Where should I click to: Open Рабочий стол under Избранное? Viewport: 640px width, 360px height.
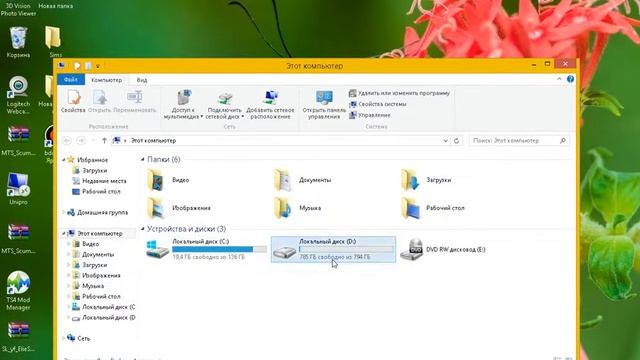pyautogui.click(x=96, y=191)
